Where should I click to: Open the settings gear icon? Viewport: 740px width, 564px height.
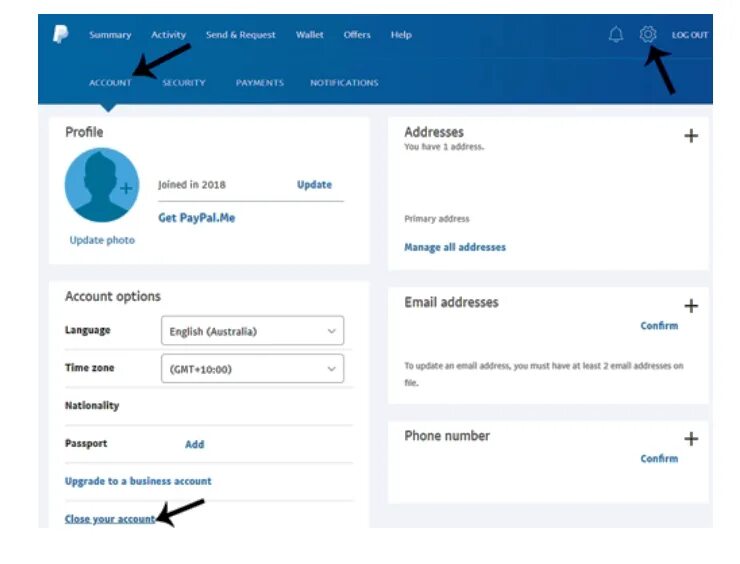click(648, 34)
